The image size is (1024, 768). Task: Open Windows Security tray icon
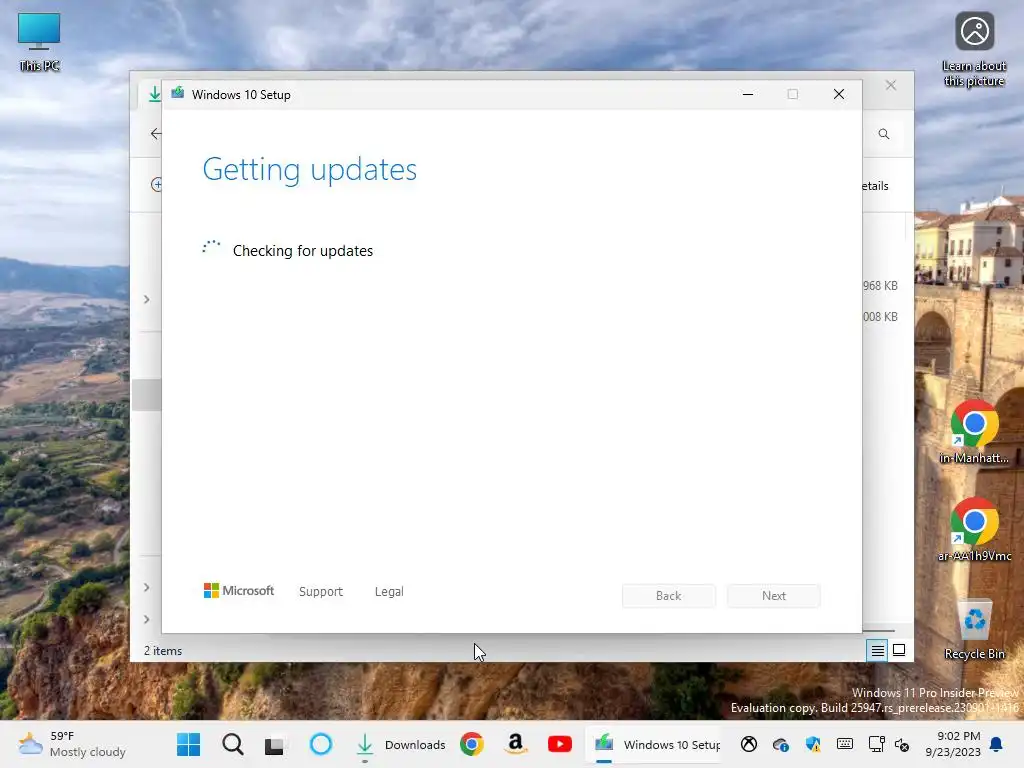[812, 744]
